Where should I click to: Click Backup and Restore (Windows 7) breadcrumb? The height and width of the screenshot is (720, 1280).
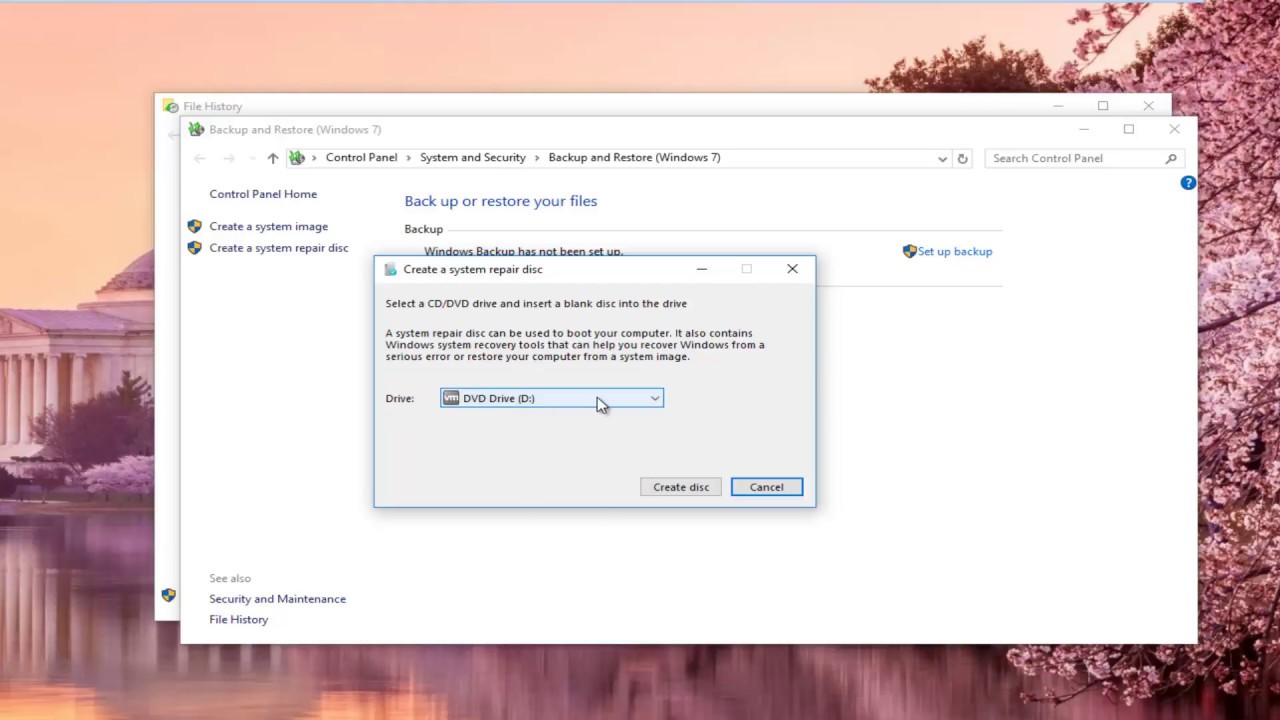point(634,157)
